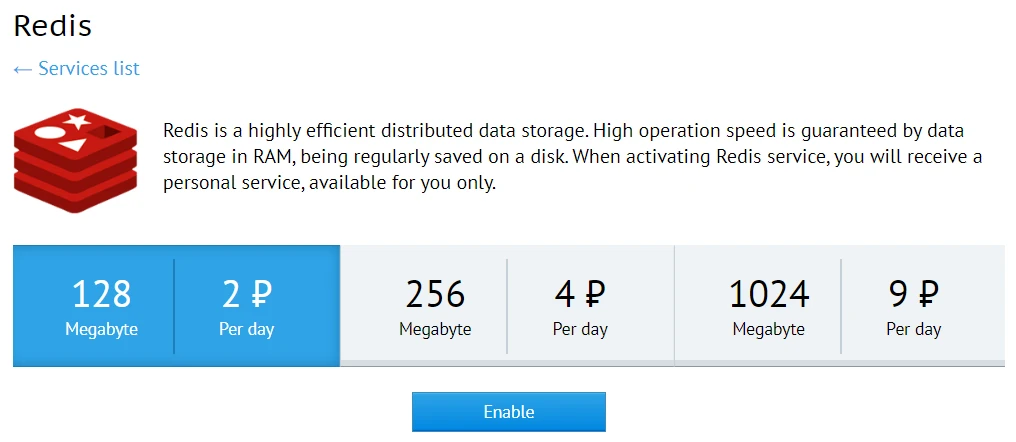Screen dimensions: 1016x442
Task: Click the "Megabyte" label under 128
Action: tap(102, 329)
